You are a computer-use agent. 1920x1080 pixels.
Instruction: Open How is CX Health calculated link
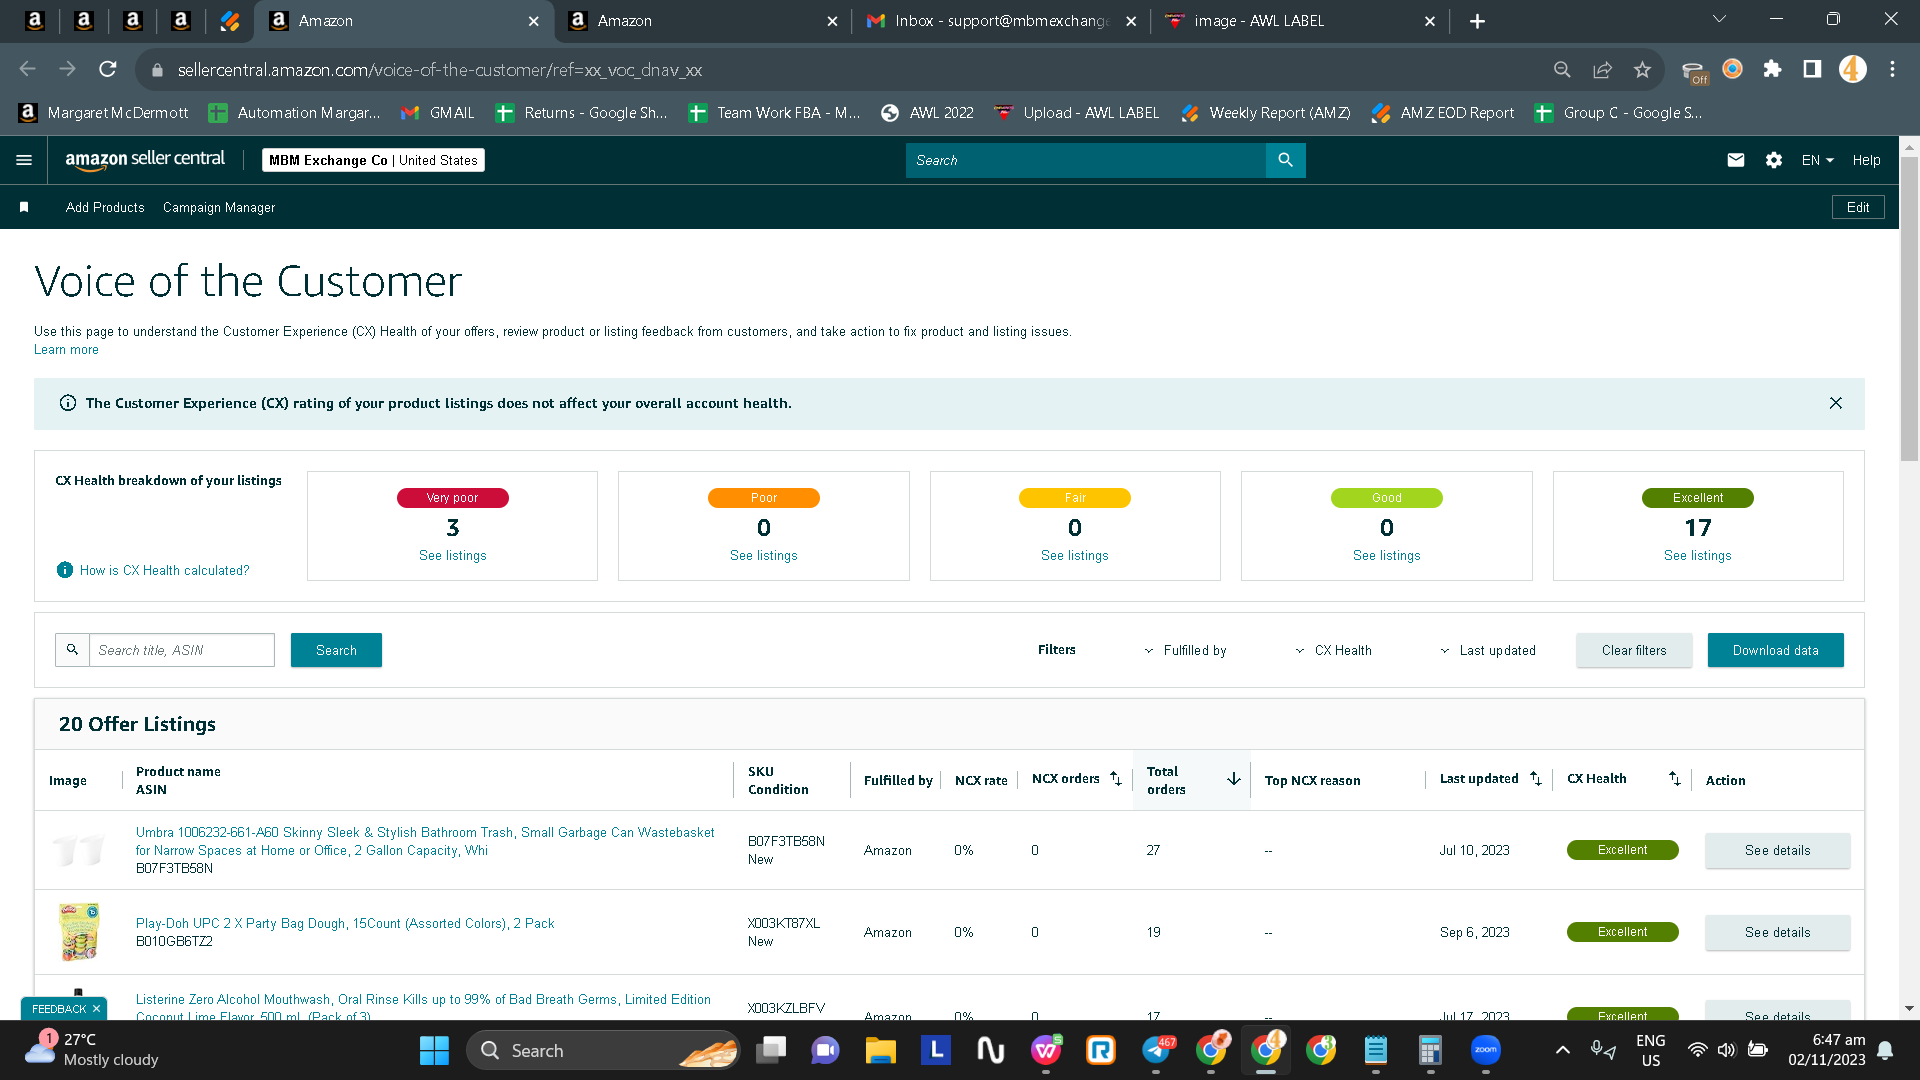click(165, 570)
